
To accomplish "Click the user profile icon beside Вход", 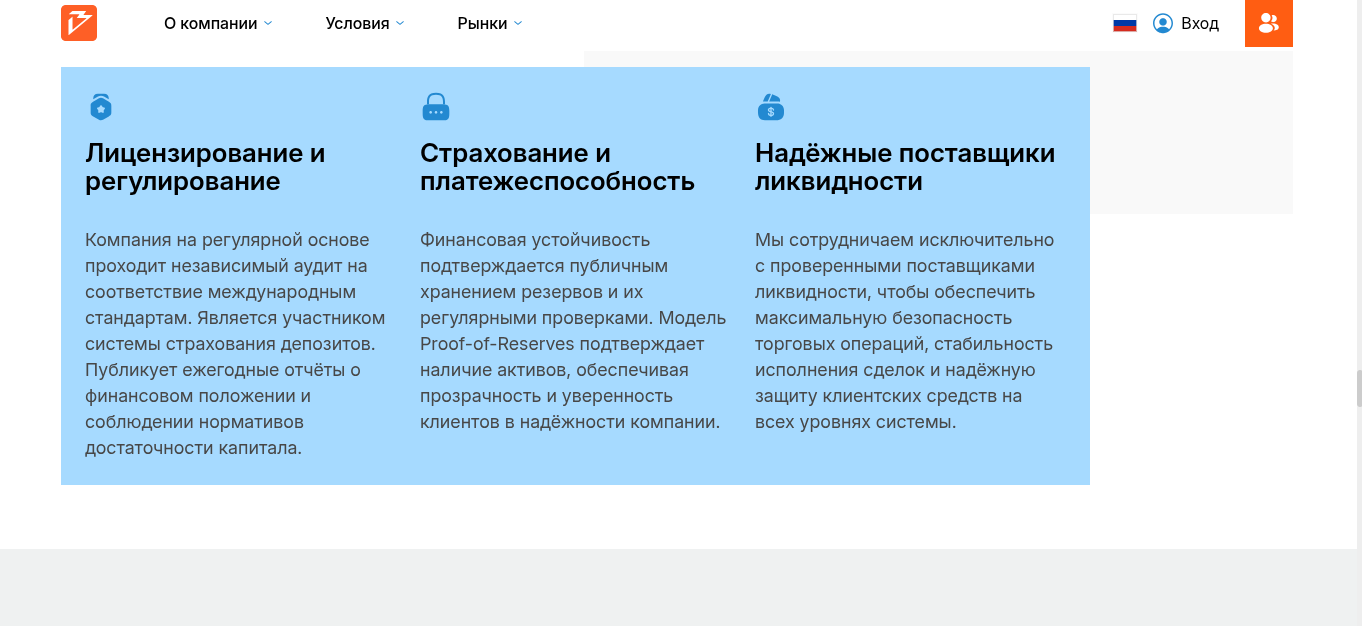I will coord(1162,23).
